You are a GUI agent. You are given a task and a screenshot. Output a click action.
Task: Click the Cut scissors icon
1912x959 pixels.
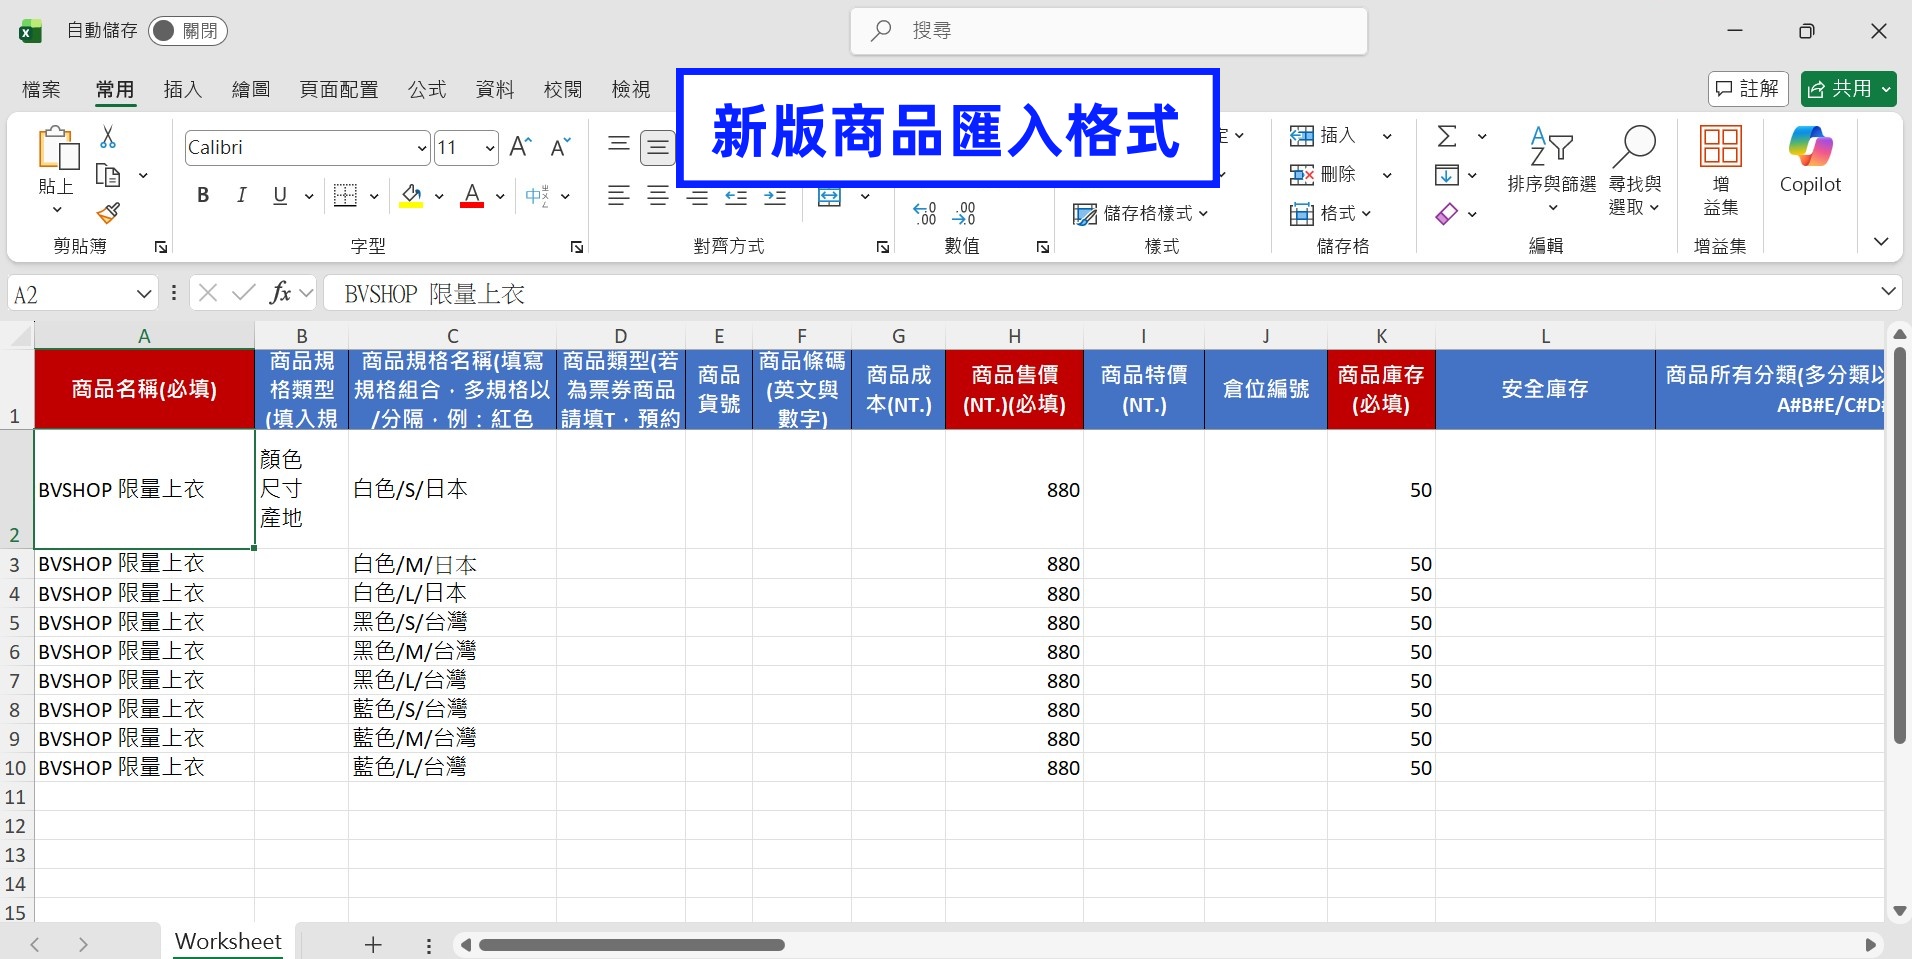click(108, 137)
